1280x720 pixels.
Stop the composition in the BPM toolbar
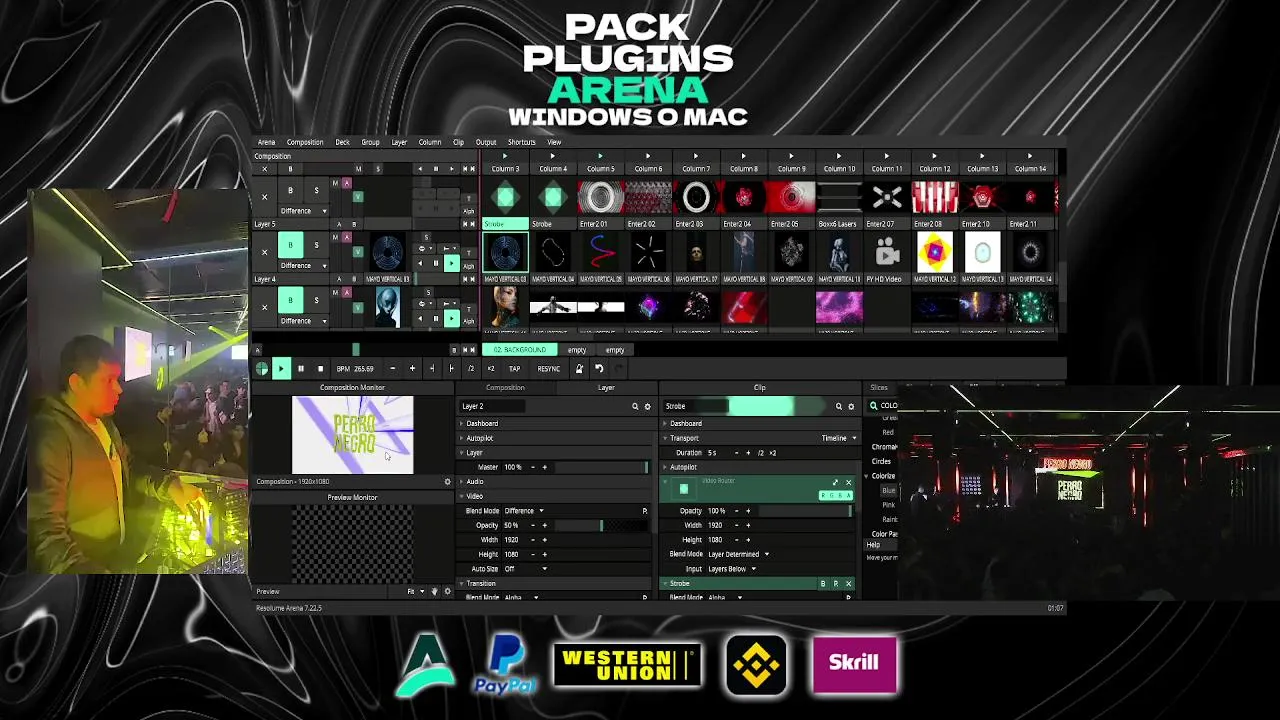pyautogui.click(x=320, y=369)
